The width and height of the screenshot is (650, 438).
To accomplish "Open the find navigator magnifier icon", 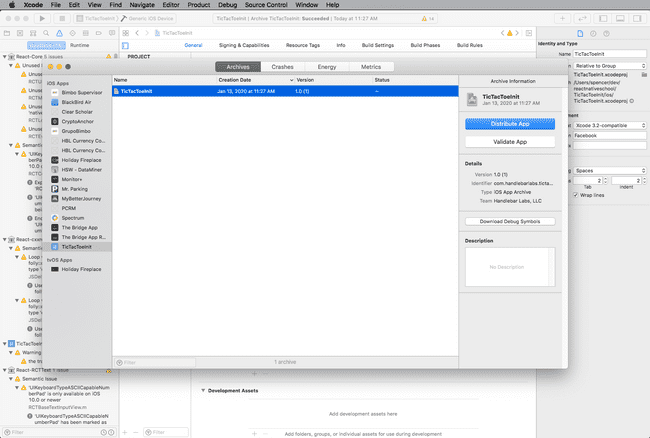I will 46,33.
